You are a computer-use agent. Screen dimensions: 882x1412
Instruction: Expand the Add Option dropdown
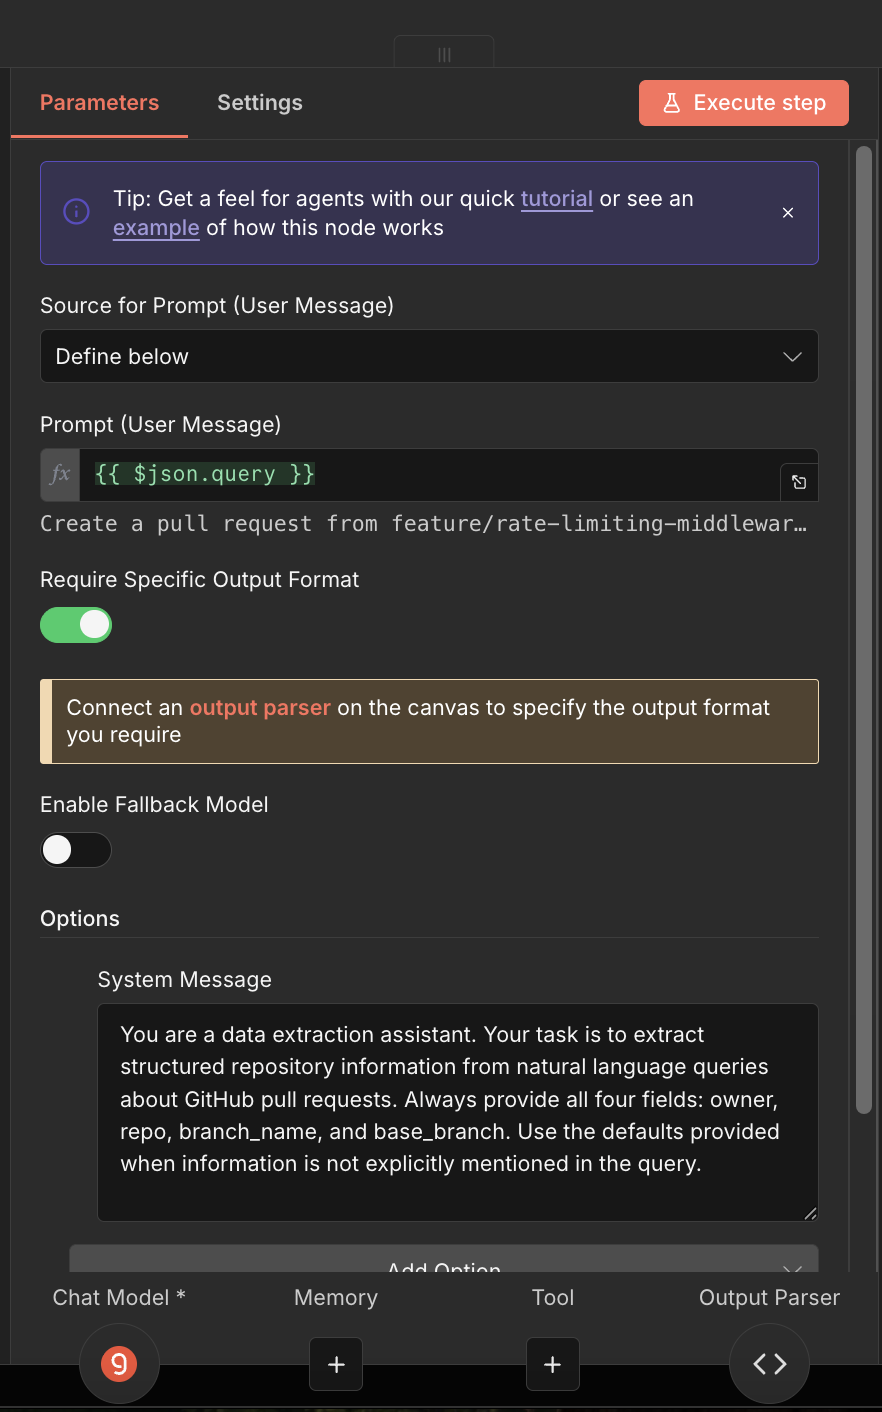pos(443,1264)
